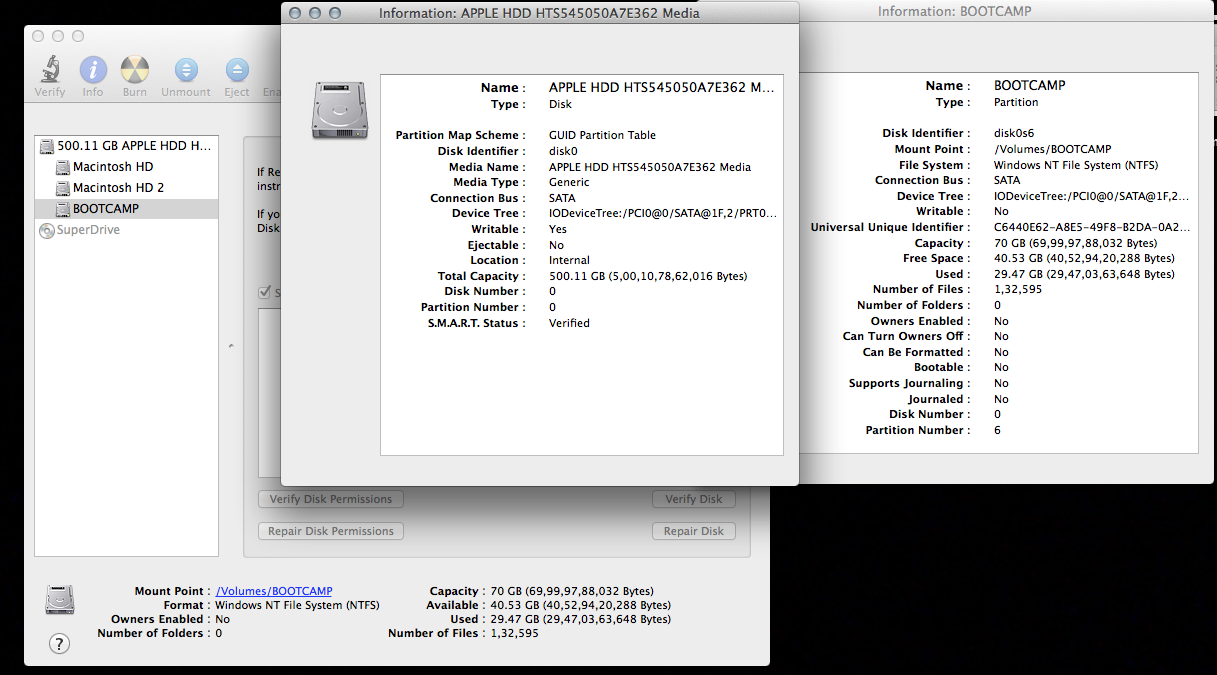Click the sidebar splitter handle dot
This screenshot has width=1217, height=675.
point(231,346)
